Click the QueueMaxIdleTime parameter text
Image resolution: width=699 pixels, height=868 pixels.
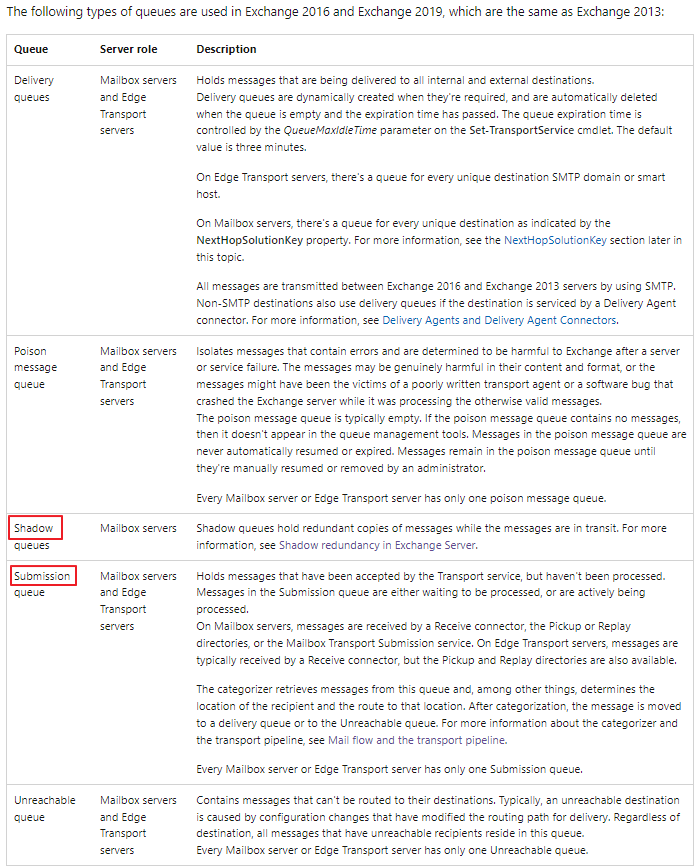coord(330,130)
